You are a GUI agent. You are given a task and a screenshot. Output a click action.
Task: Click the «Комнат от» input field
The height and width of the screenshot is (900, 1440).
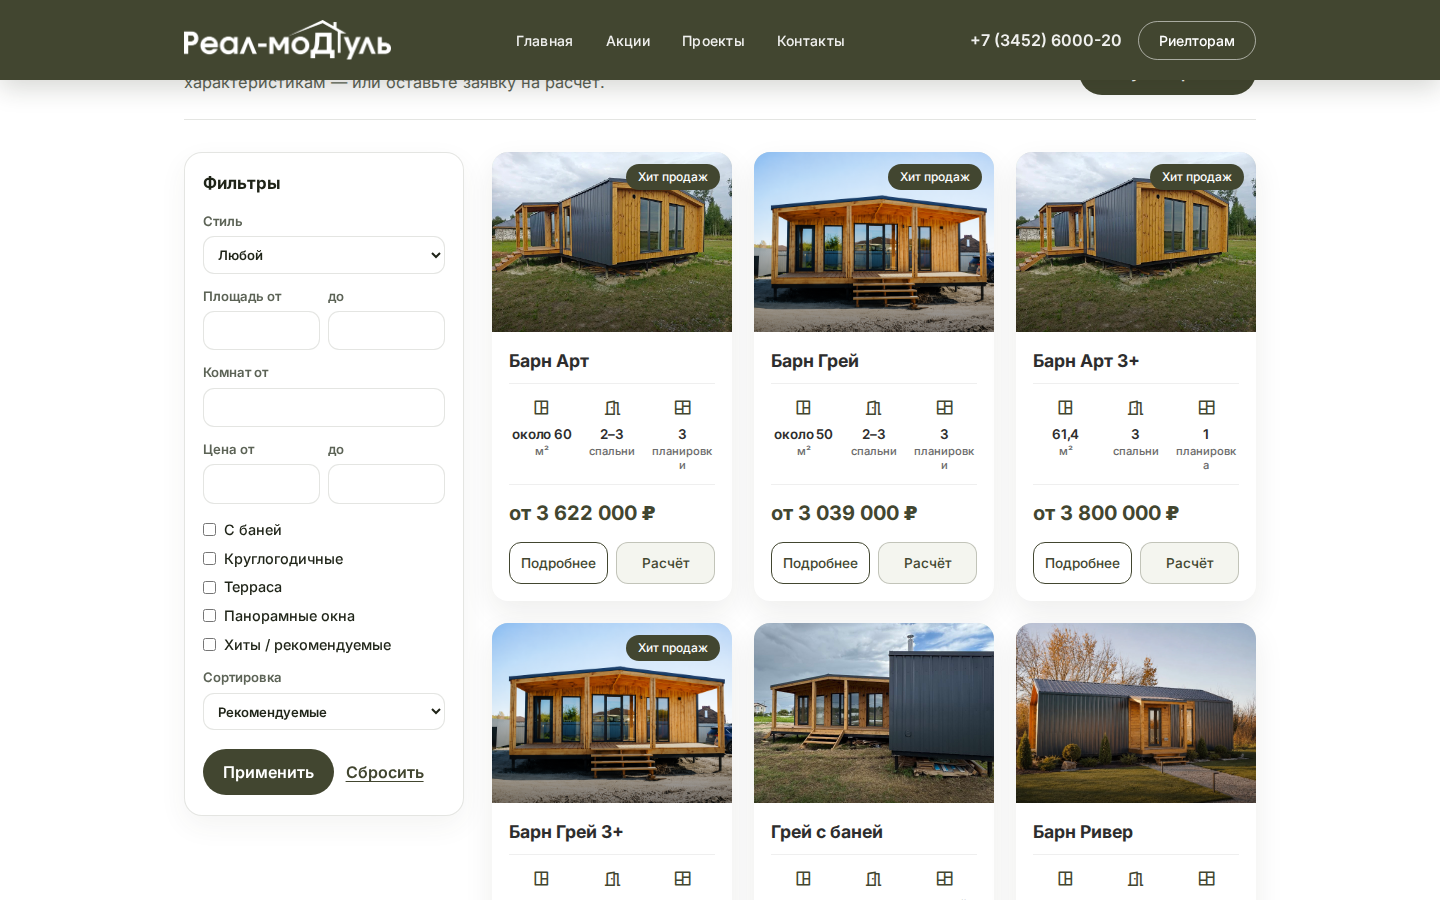[x=324, y=408]
